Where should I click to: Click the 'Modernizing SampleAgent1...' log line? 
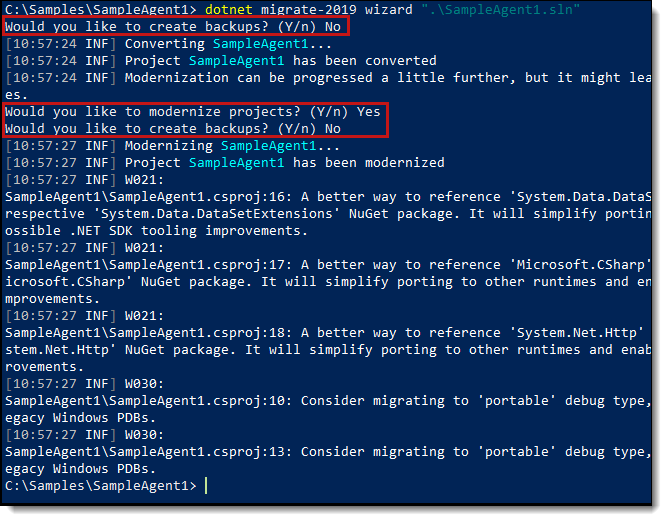point(172,145)
